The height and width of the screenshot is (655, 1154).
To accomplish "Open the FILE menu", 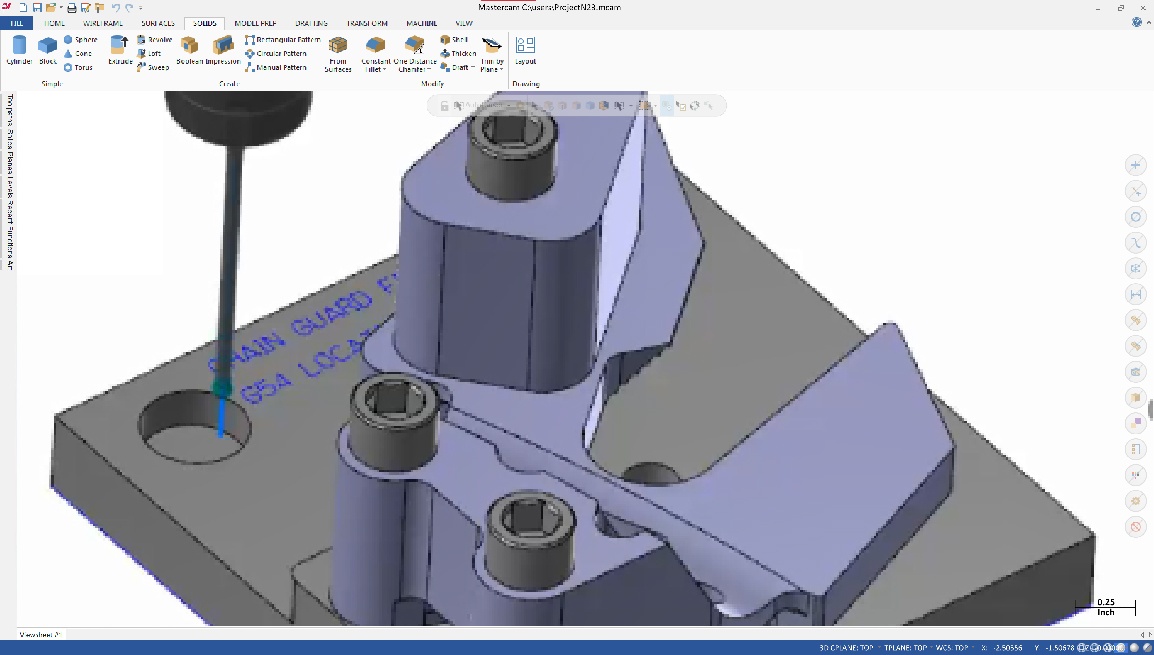I will coord(17,23).
